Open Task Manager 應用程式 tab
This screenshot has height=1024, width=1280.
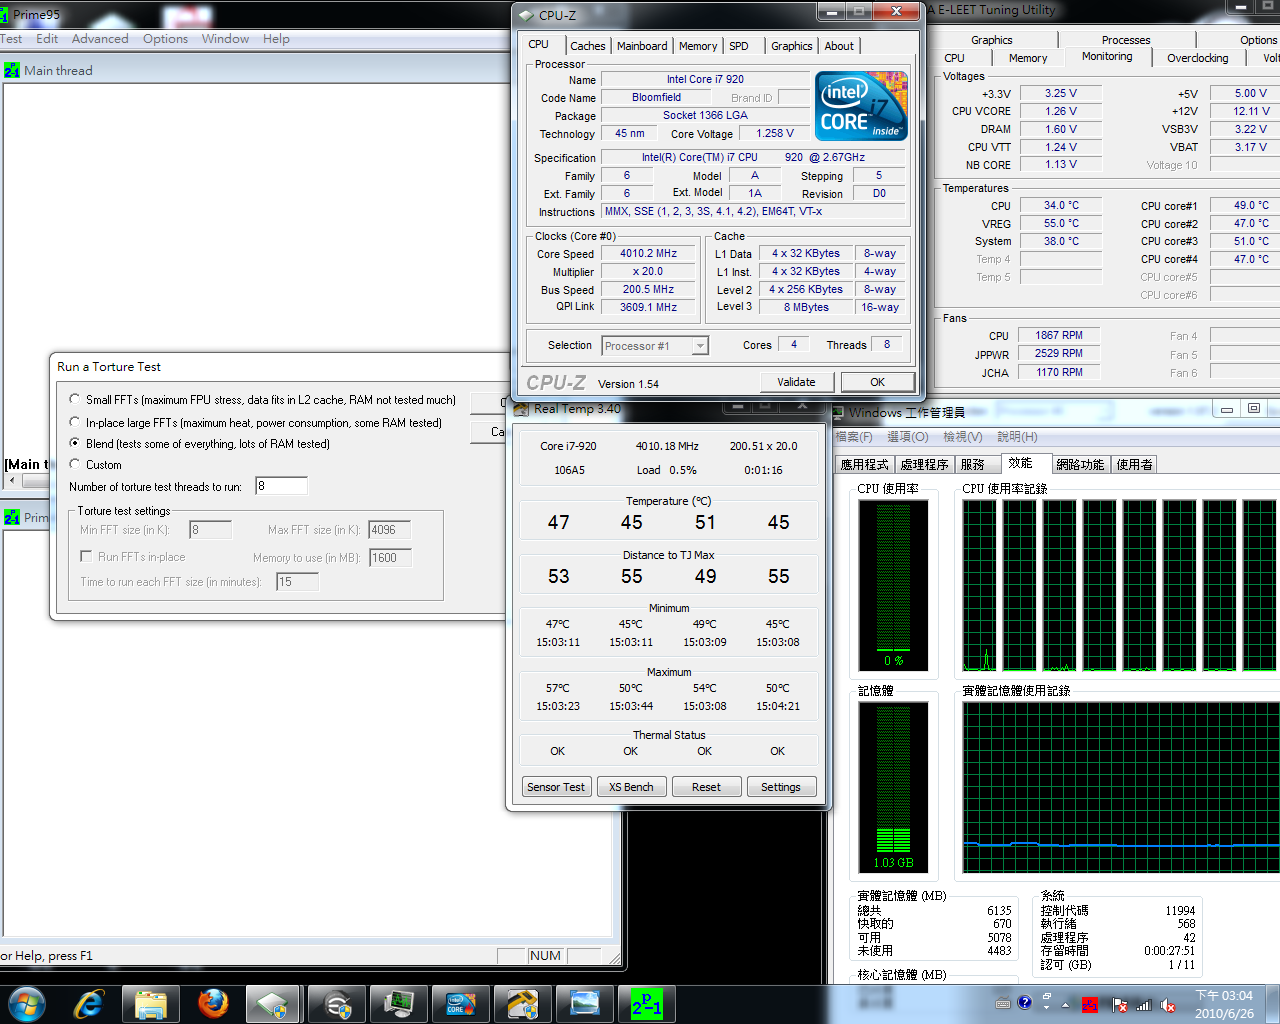pos(865,465)
